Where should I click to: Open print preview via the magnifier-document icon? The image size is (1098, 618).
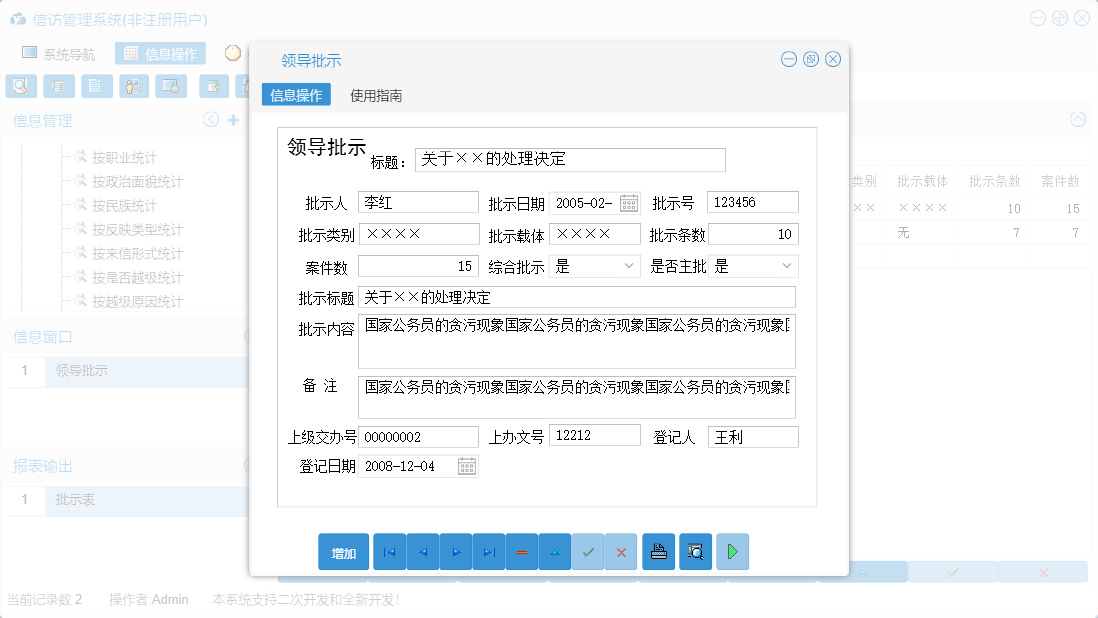694,551
